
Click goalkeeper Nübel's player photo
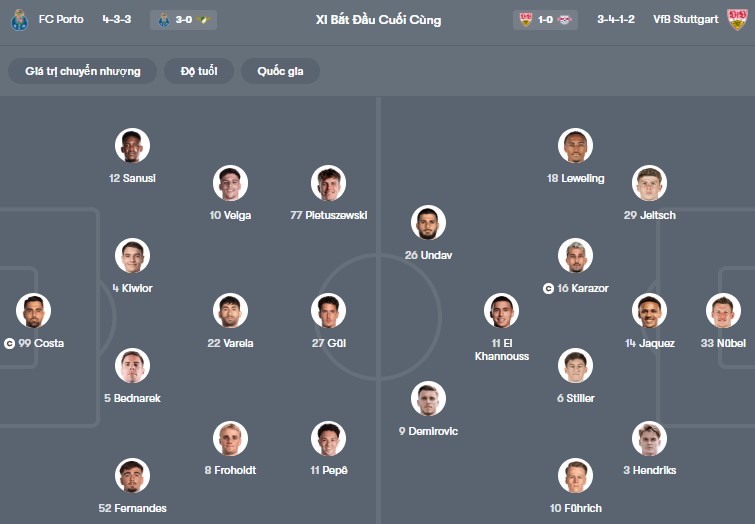(721, 311)
